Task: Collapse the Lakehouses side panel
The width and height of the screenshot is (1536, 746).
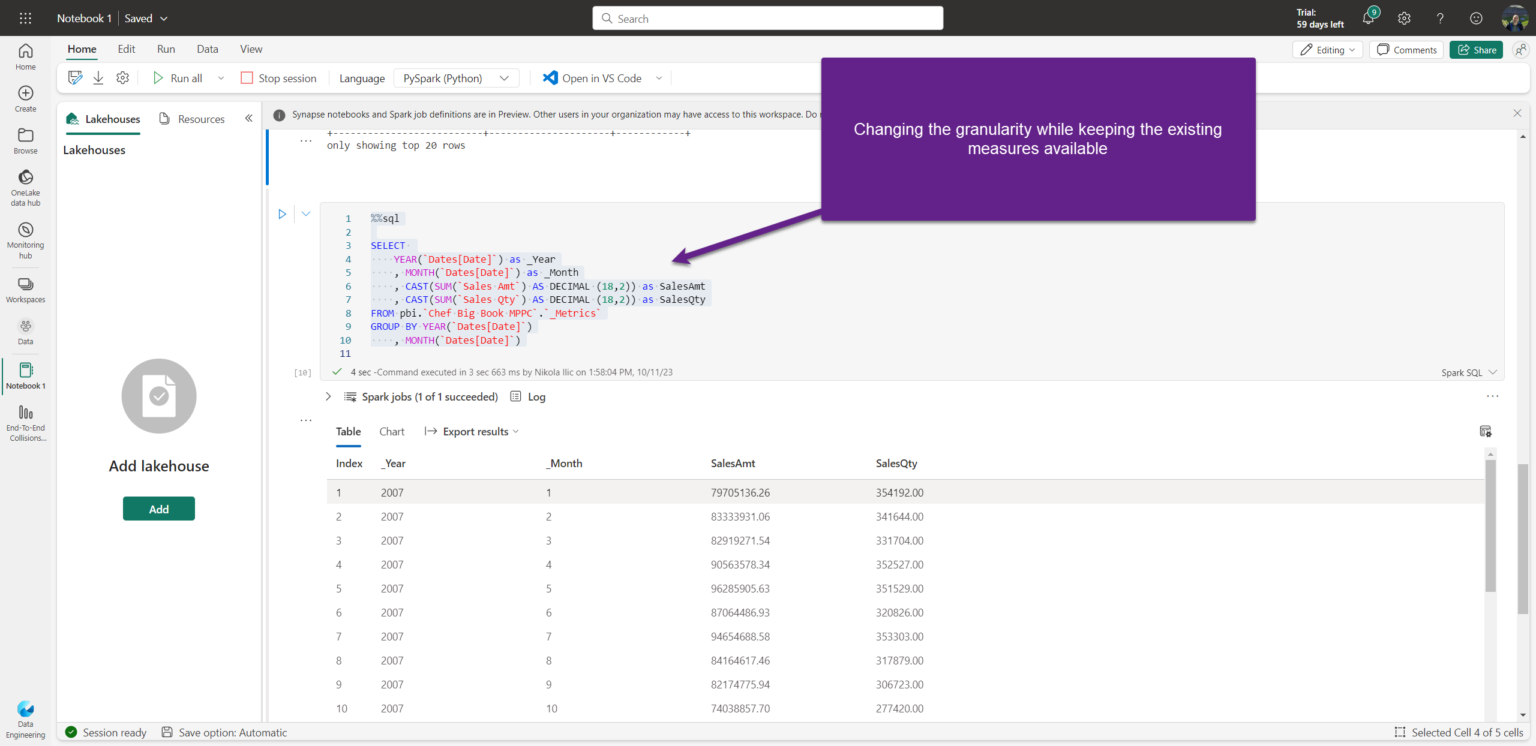Action: [249, 119]
